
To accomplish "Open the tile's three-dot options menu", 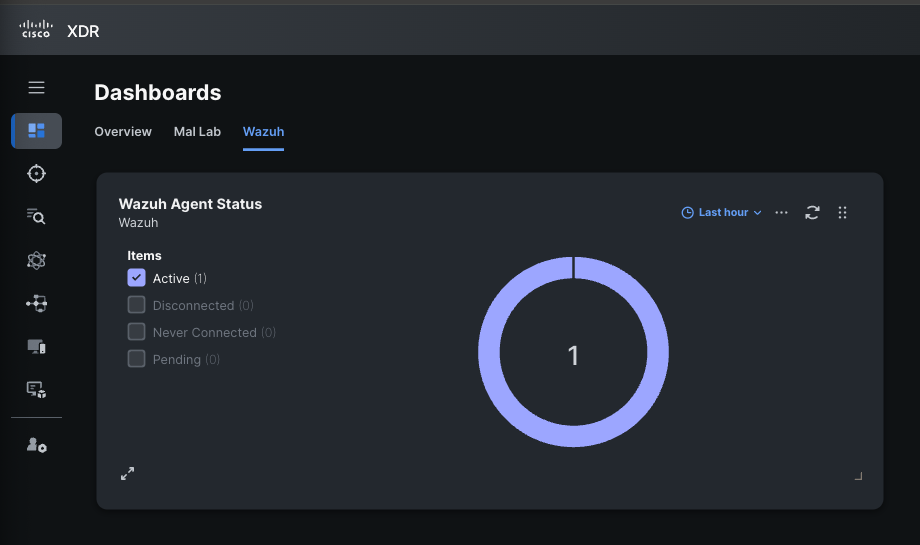I will 782,212.
